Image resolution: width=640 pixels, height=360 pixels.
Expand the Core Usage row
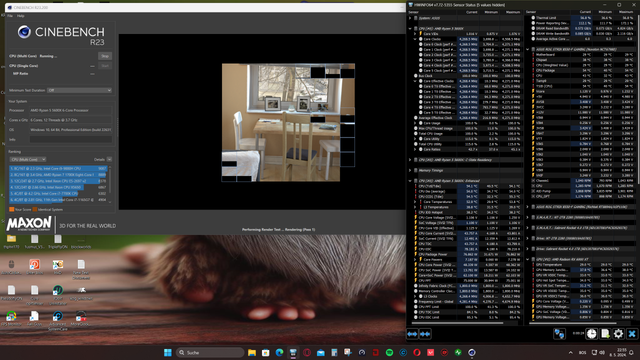pos(416,123)
